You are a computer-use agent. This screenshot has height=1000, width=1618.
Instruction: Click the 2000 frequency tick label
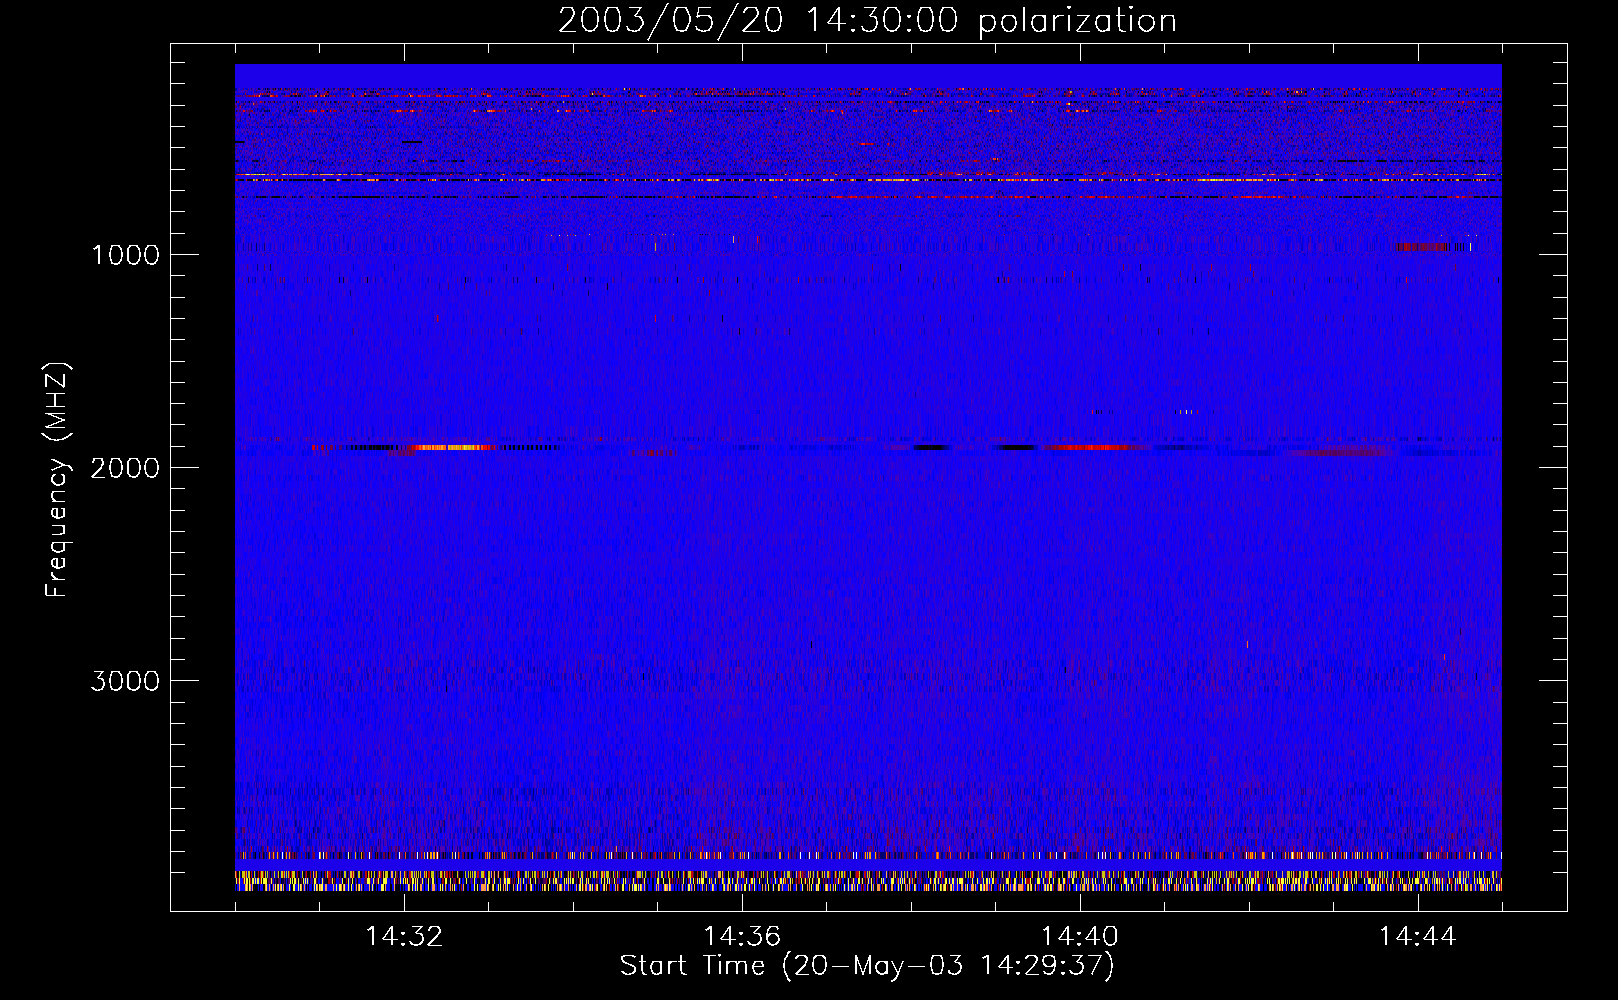point(125,468)
